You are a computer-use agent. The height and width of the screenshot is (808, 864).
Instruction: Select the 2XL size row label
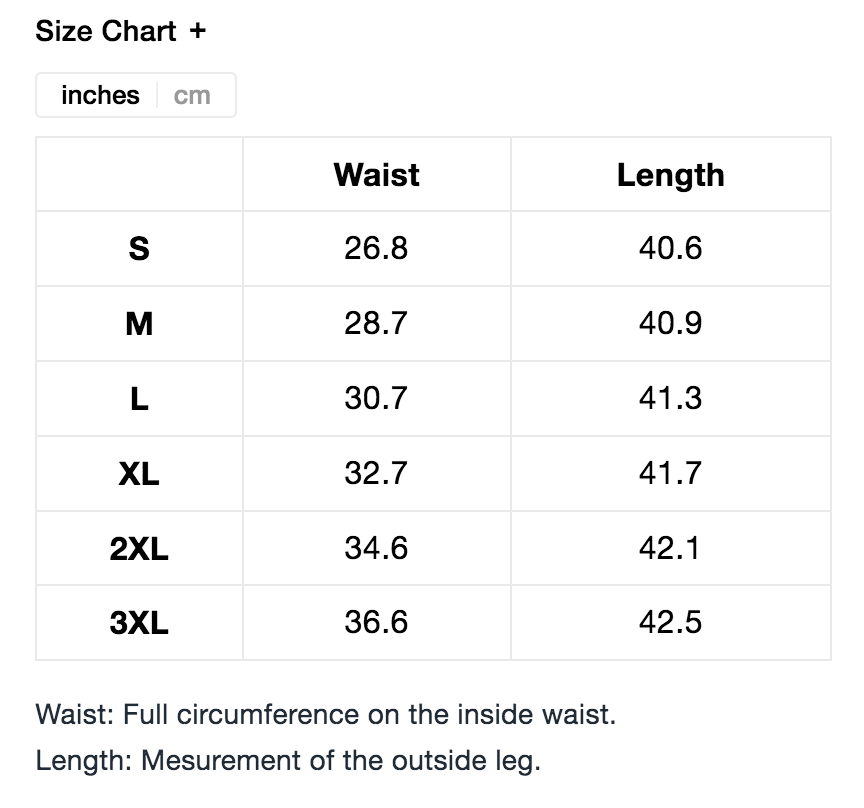tap(139, 548)
